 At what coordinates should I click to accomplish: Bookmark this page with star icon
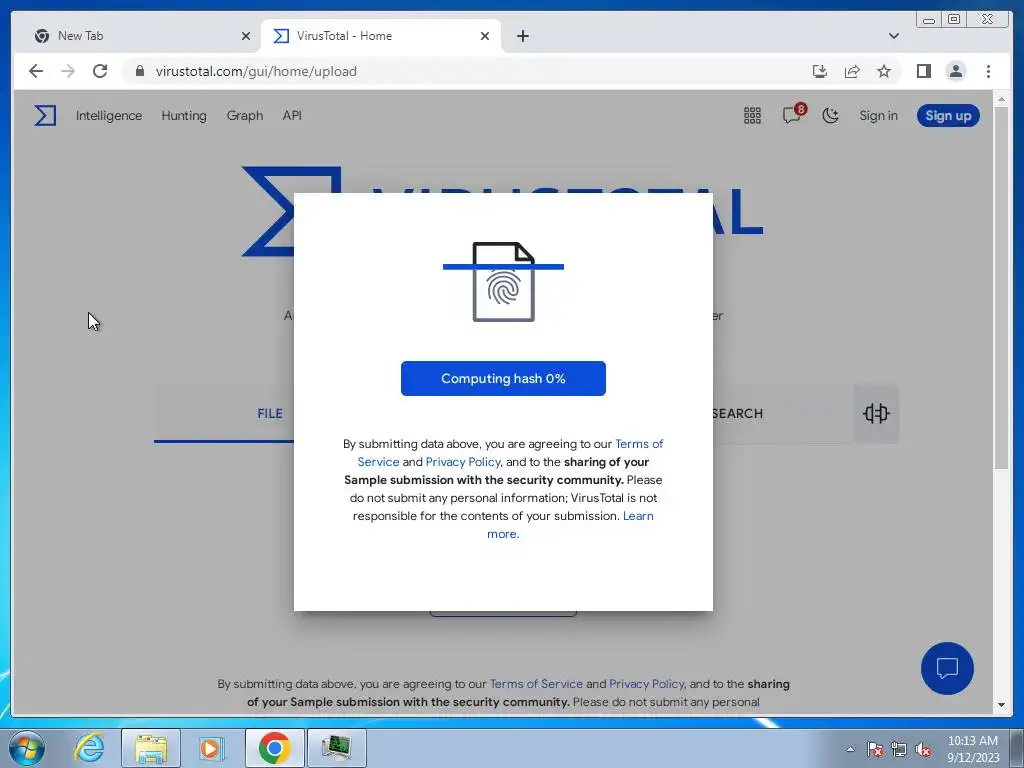884,71
